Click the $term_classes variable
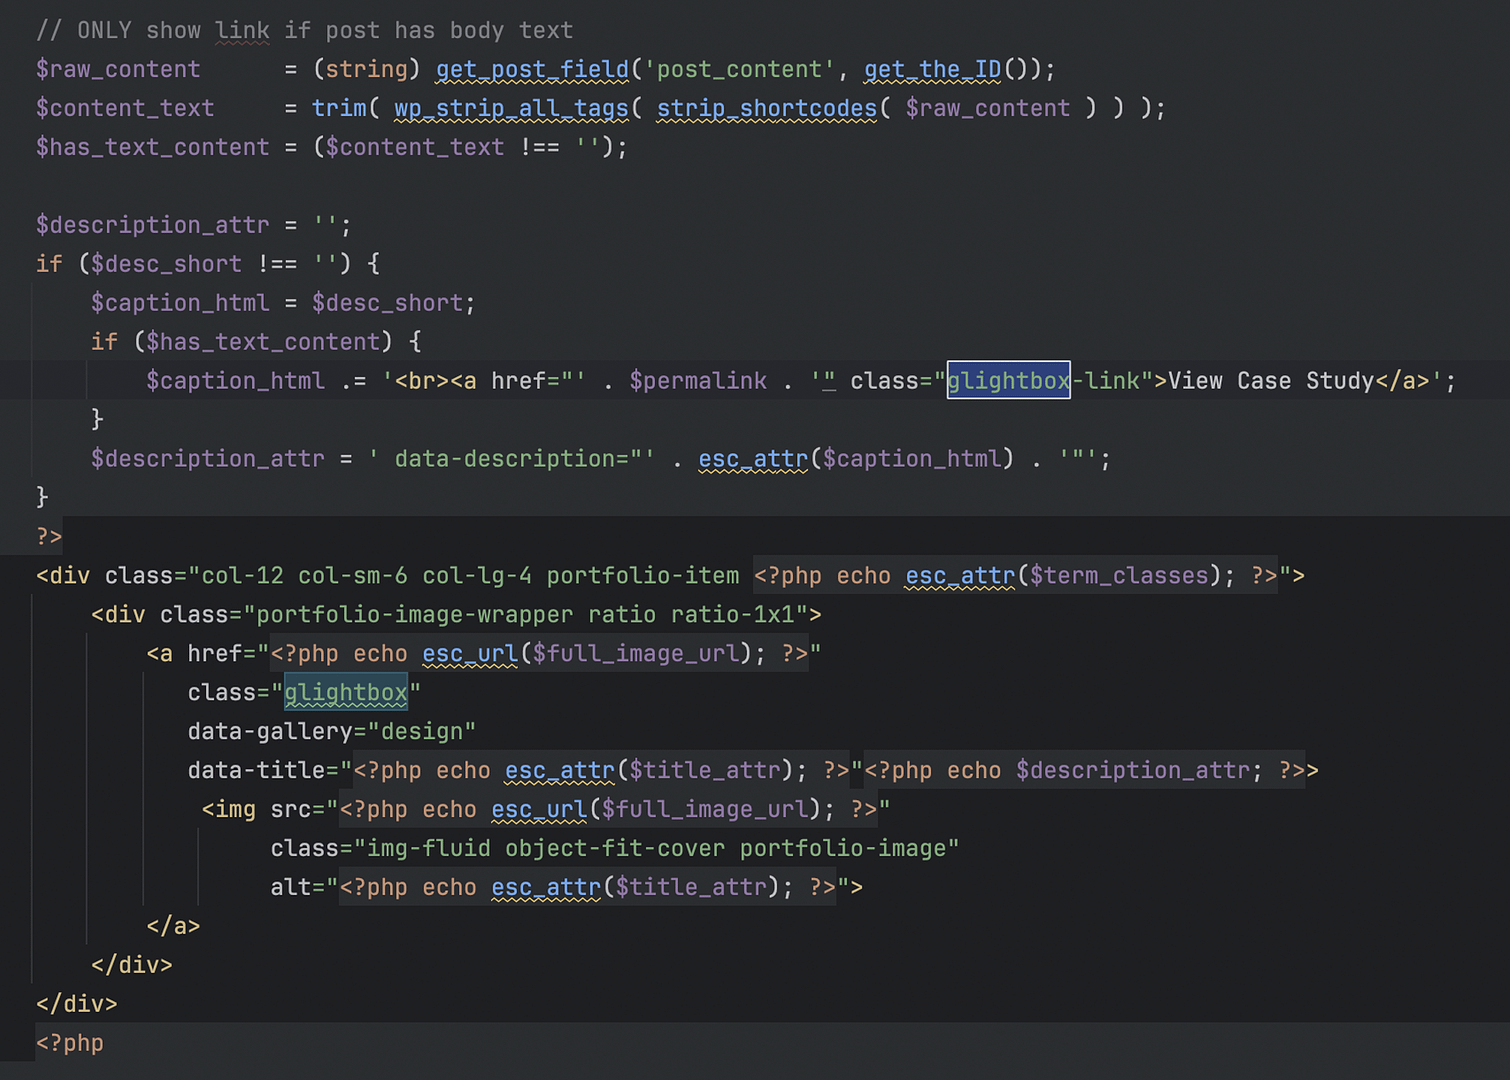 pos(1119,576)
